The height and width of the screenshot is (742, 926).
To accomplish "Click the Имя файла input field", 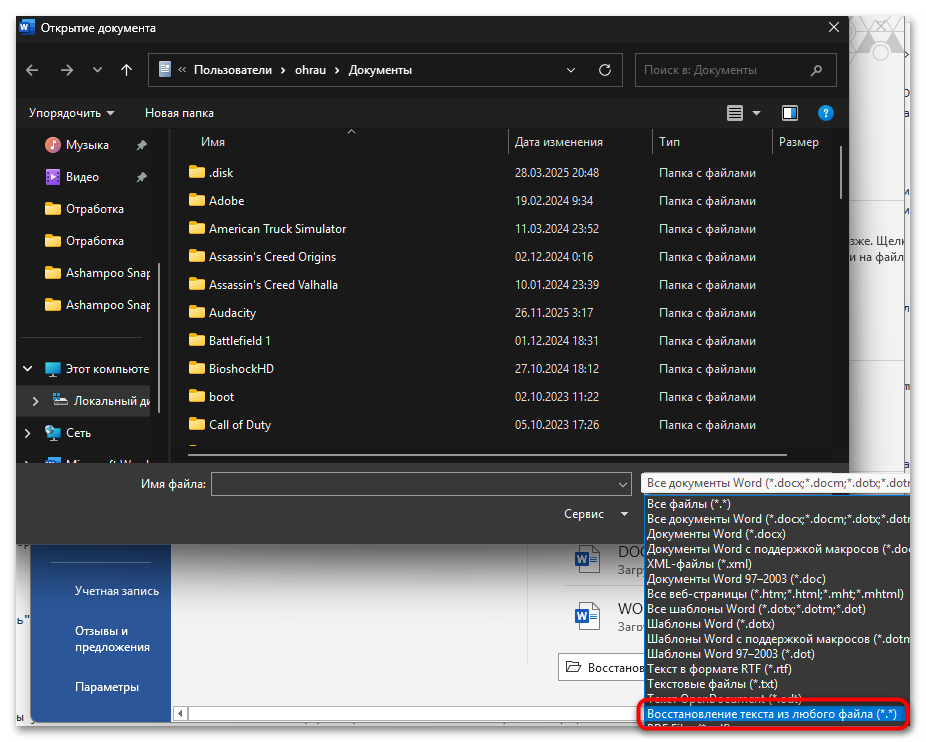I will tap(420, 484).
